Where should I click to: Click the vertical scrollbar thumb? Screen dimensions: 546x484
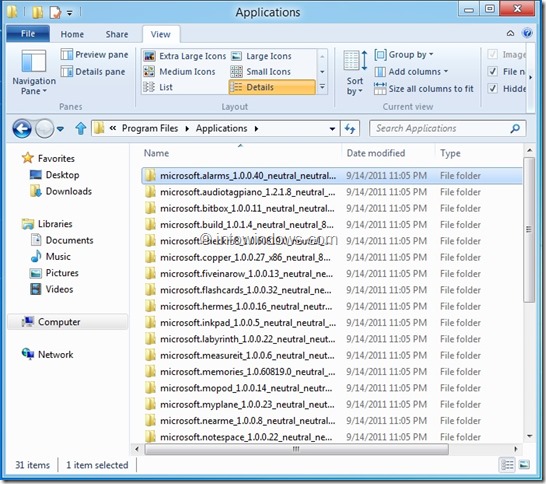click(529, 229)
